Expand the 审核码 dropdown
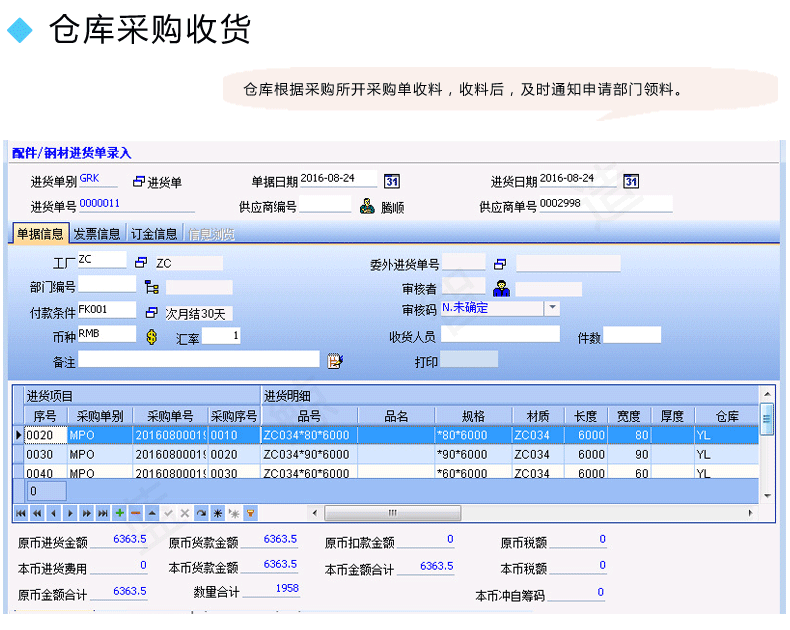This screenshot has height=630, width=790. click(552, 307)
